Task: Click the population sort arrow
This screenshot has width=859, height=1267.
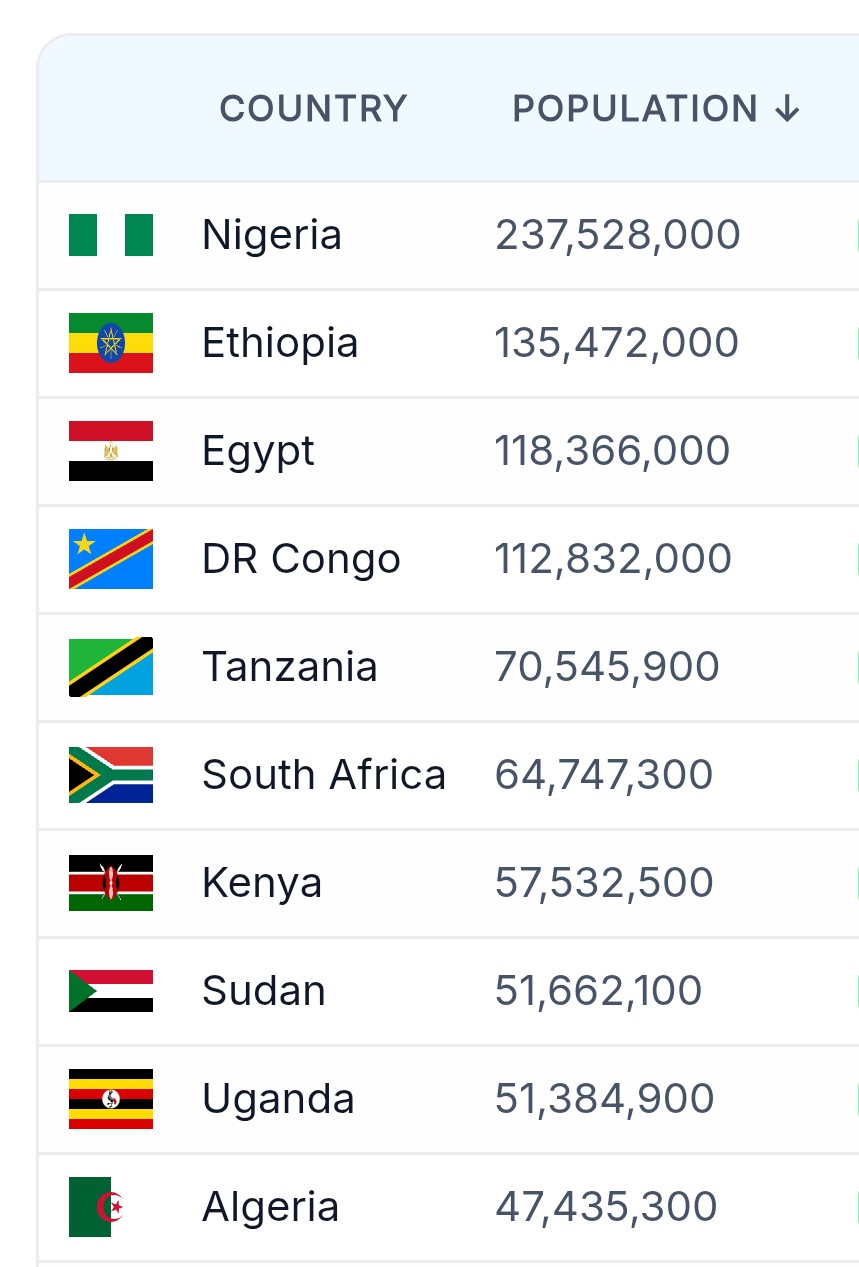Action: click(x=788, y=109)
